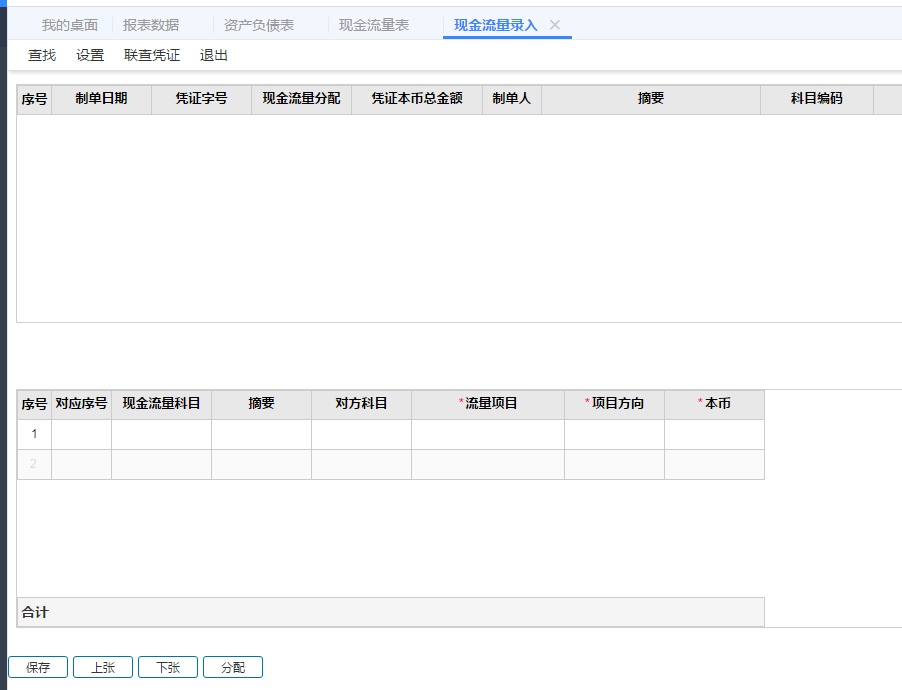Click the 保存 button to save
Image resolution: width=902 pixels, height=690 pixels.
[x=37, y=667]
